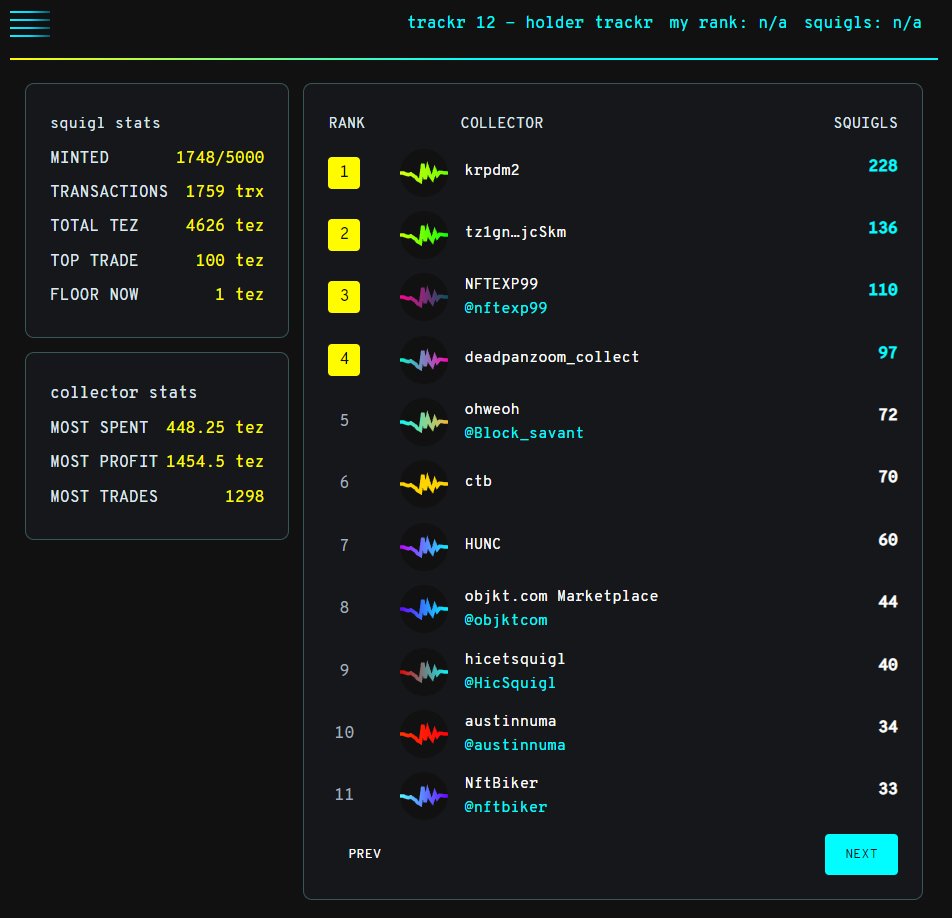Click the 228 squigls count
Screen dimensions: 952x918
coord(883,166)
